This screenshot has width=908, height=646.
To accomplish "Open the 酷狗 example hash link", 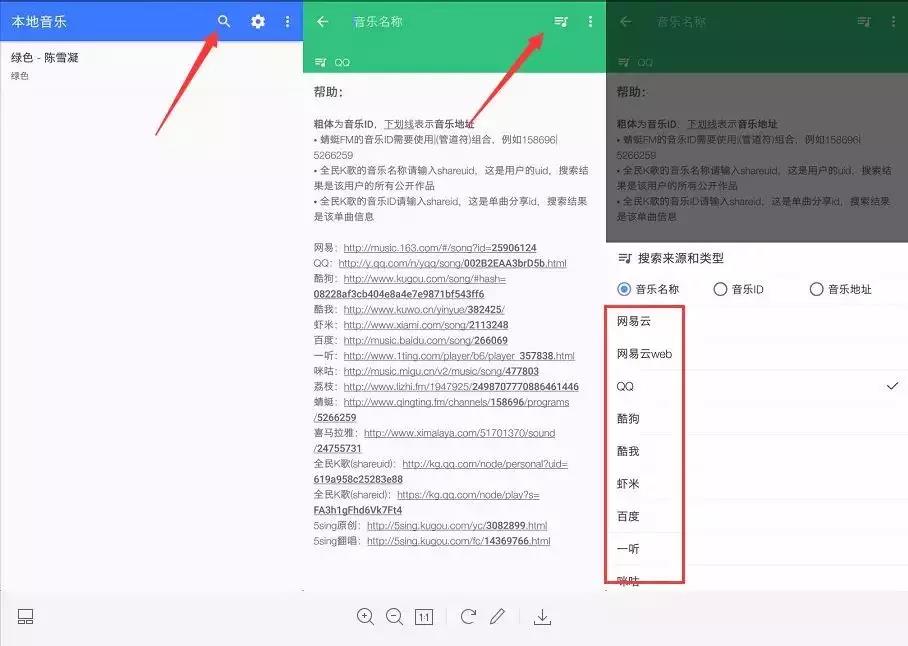I will click(440, 278).
